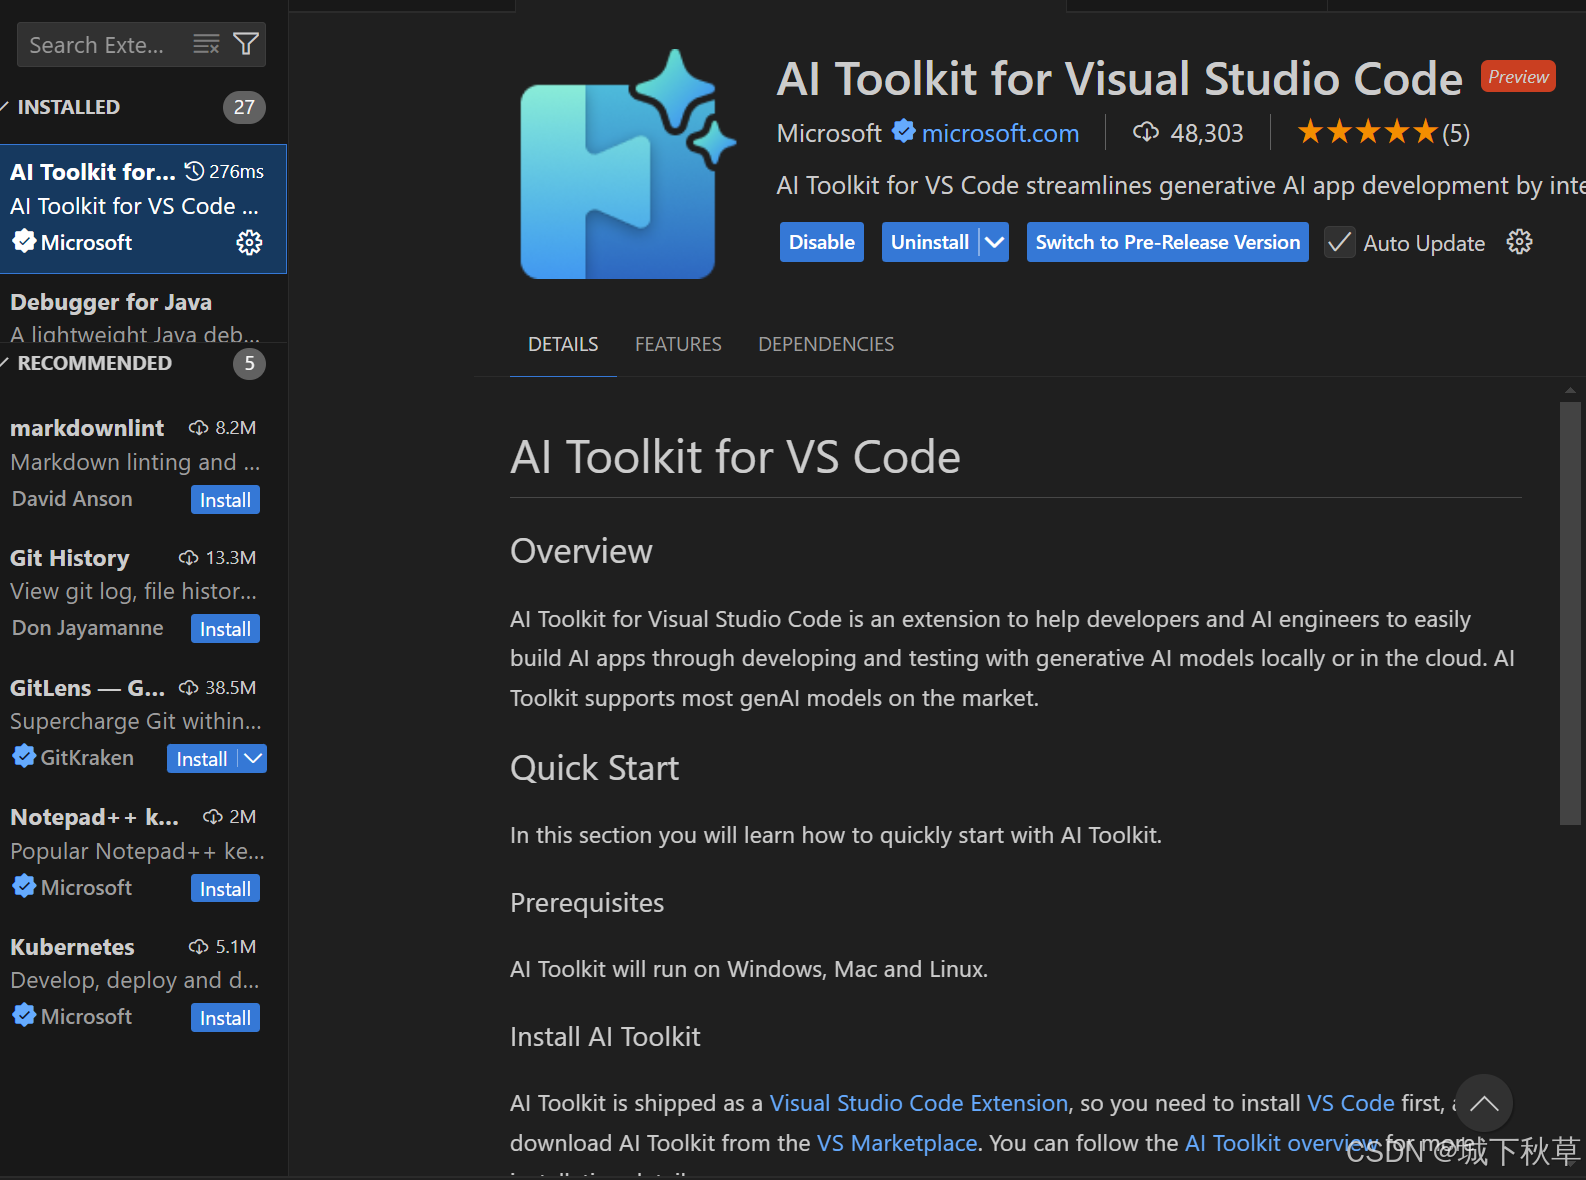Select AI Toolkit entry in installed list
Screen dimensions: 1586x1180
(144, 208)
